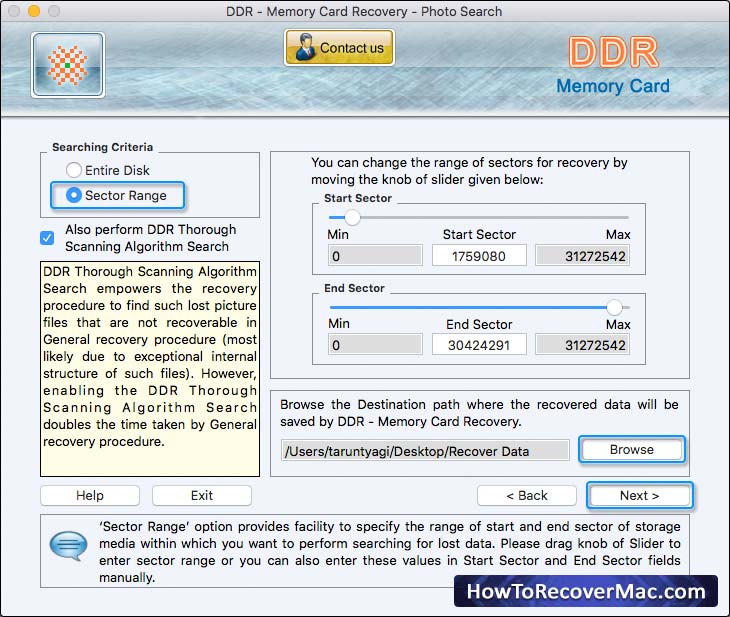The image size is (730, 617).
Task: Go back with the Back button
Action: [527, 495]
